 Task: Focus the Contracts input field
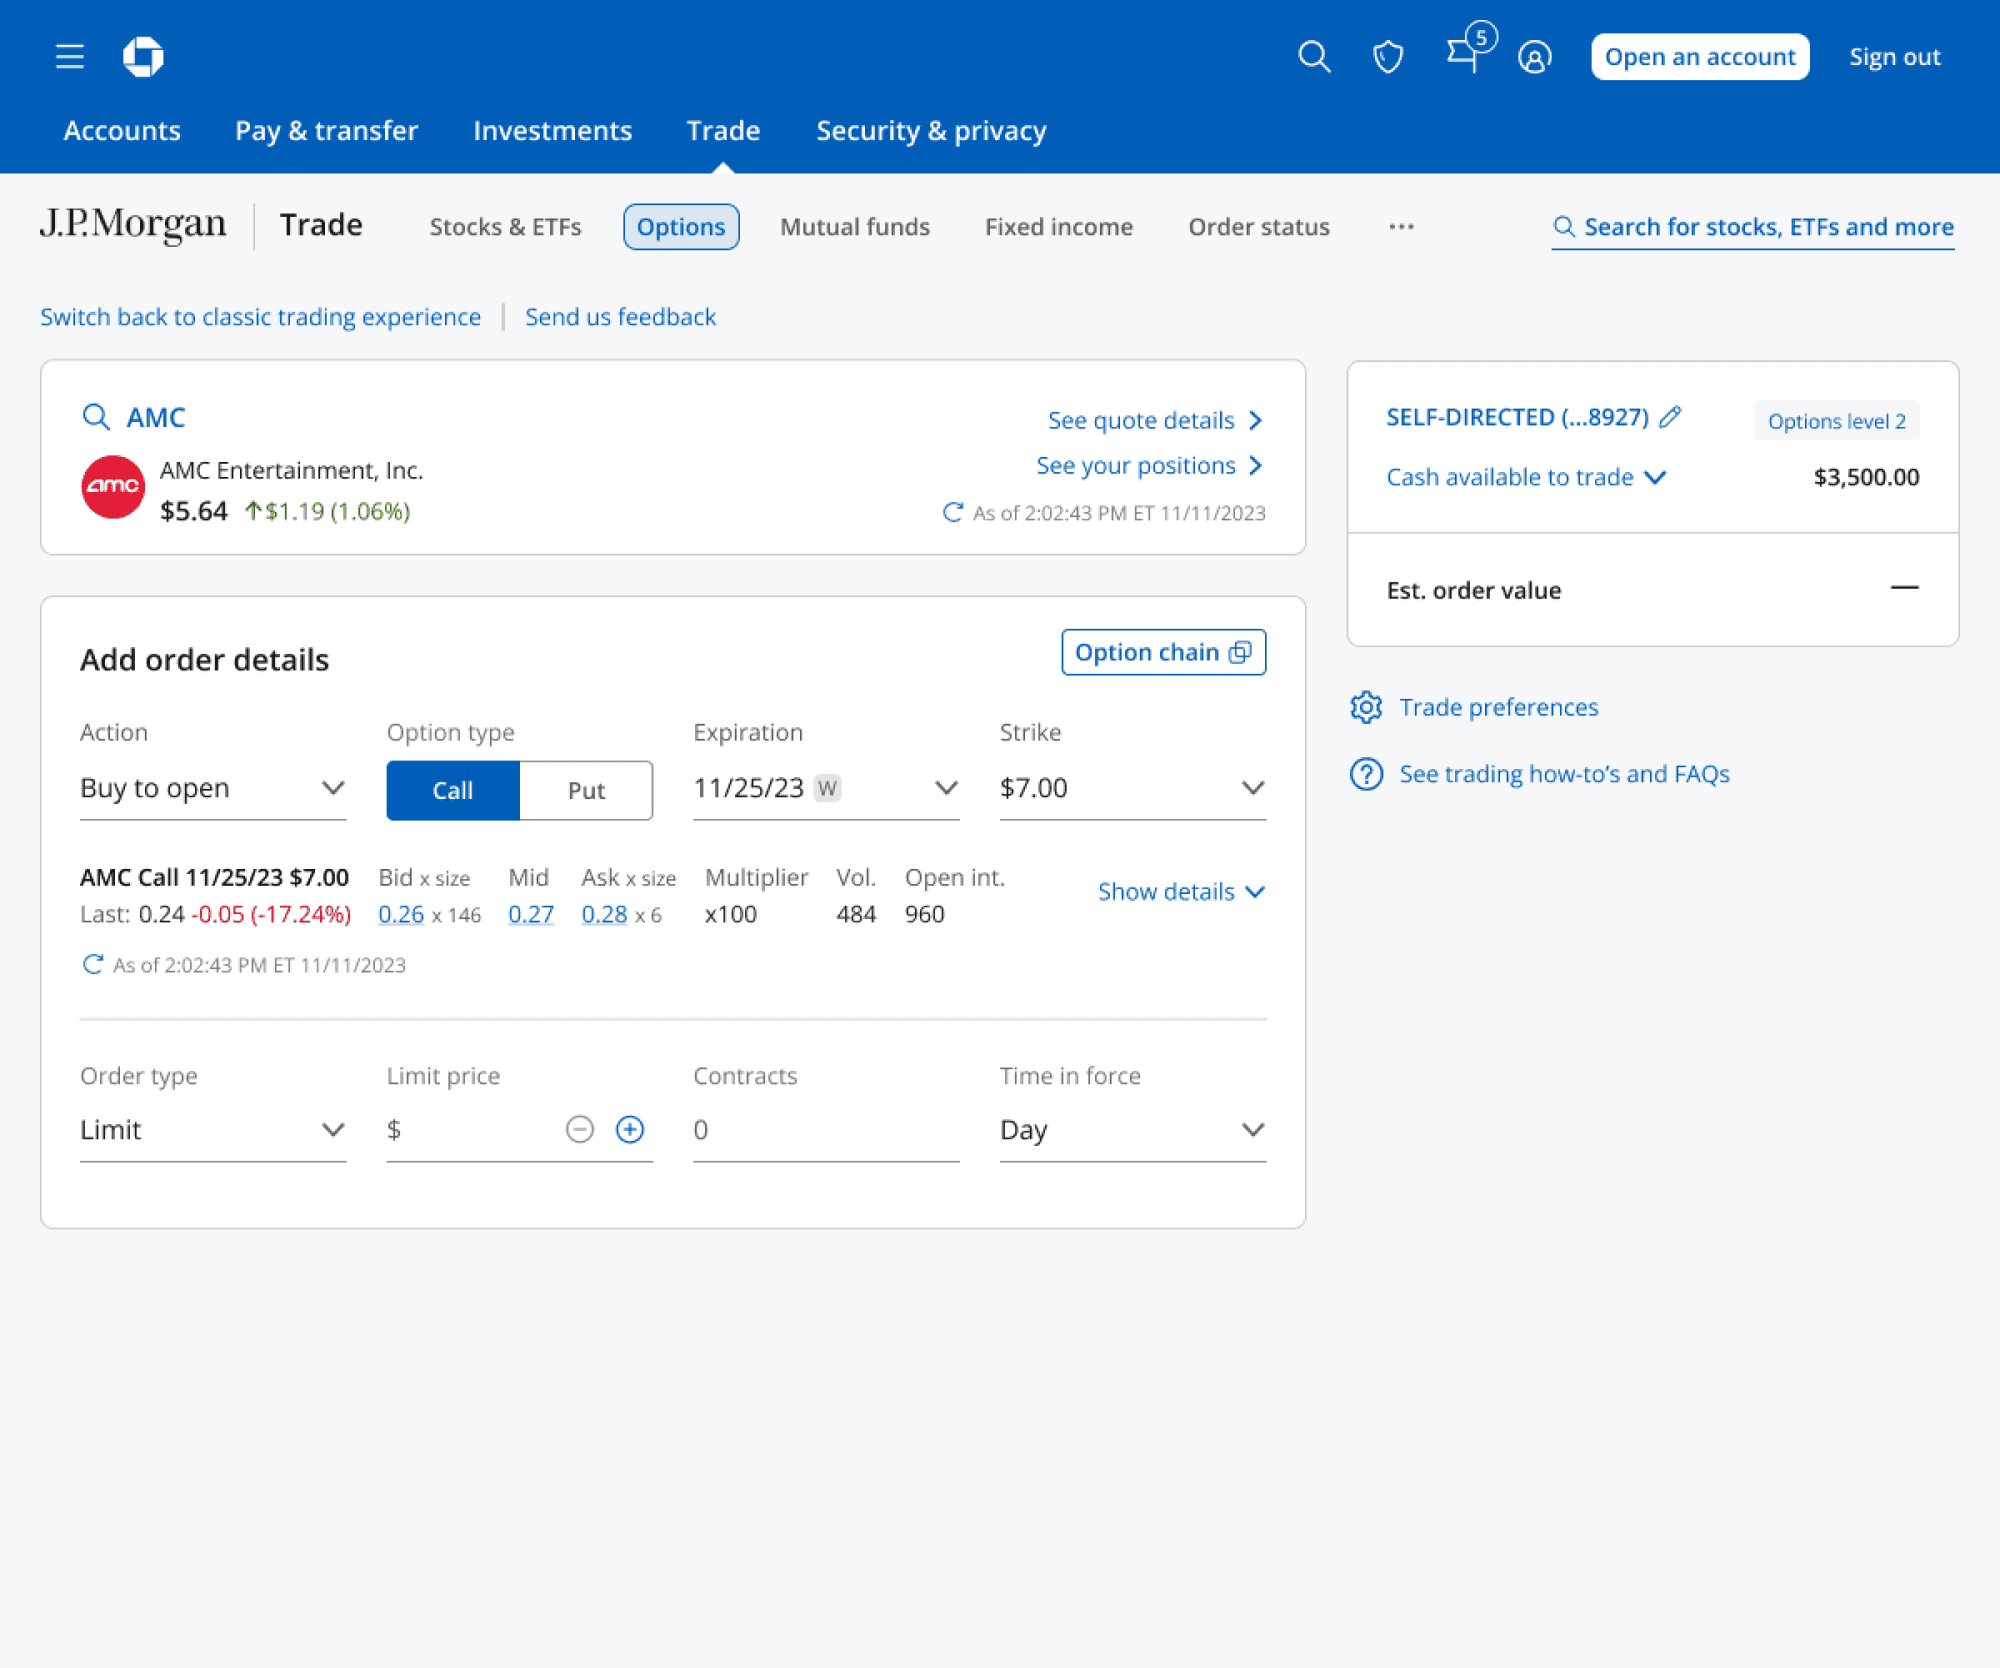coord(826,1130)
